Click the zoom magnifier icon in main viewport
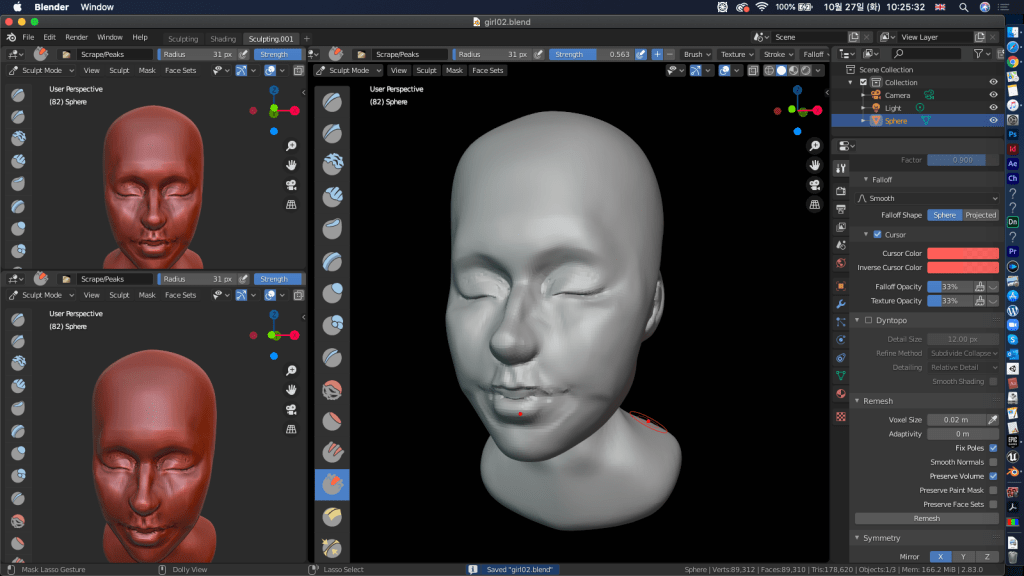Image resolution: width=1024 pixels, height=576 pixels. pos(815,146)
